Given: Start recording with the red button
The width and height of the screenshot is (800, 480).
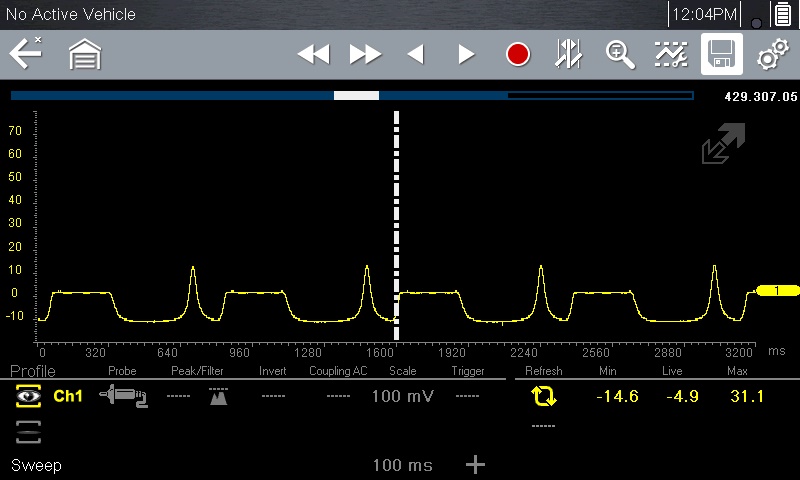Looking at the screenshot, I should 517,54.
